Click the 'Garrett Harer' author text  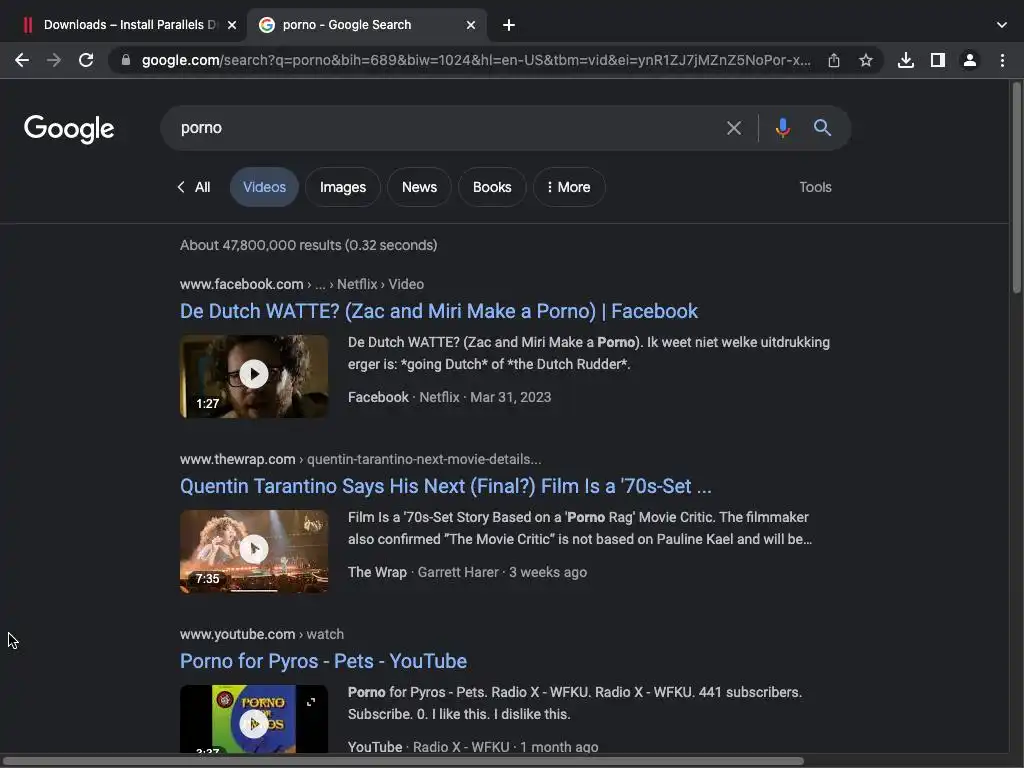click(x=458, y=573)
